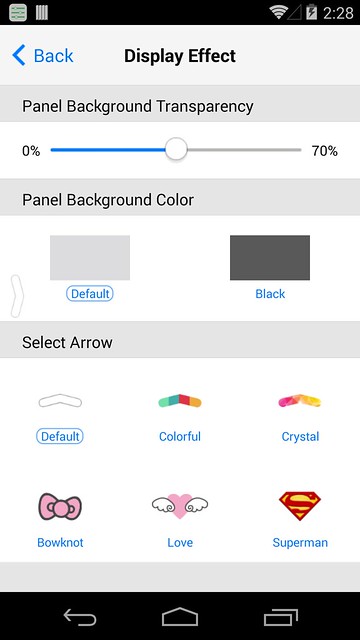Tap the Android home navigation icon
360x640 pixels.
pos(180,616)
